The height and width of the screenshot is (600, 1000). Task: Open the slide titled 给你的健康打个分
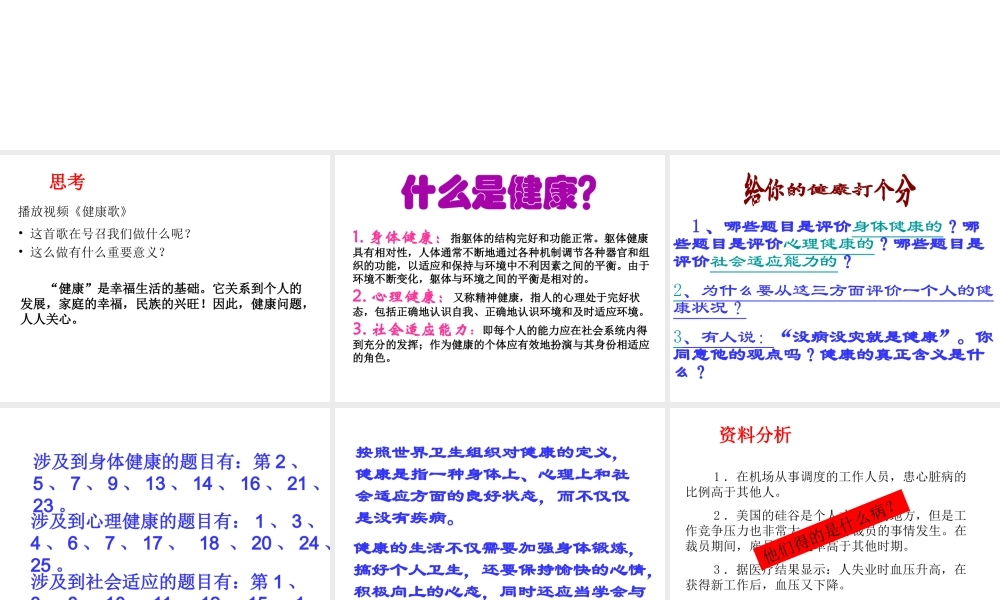tap(835, 278)
